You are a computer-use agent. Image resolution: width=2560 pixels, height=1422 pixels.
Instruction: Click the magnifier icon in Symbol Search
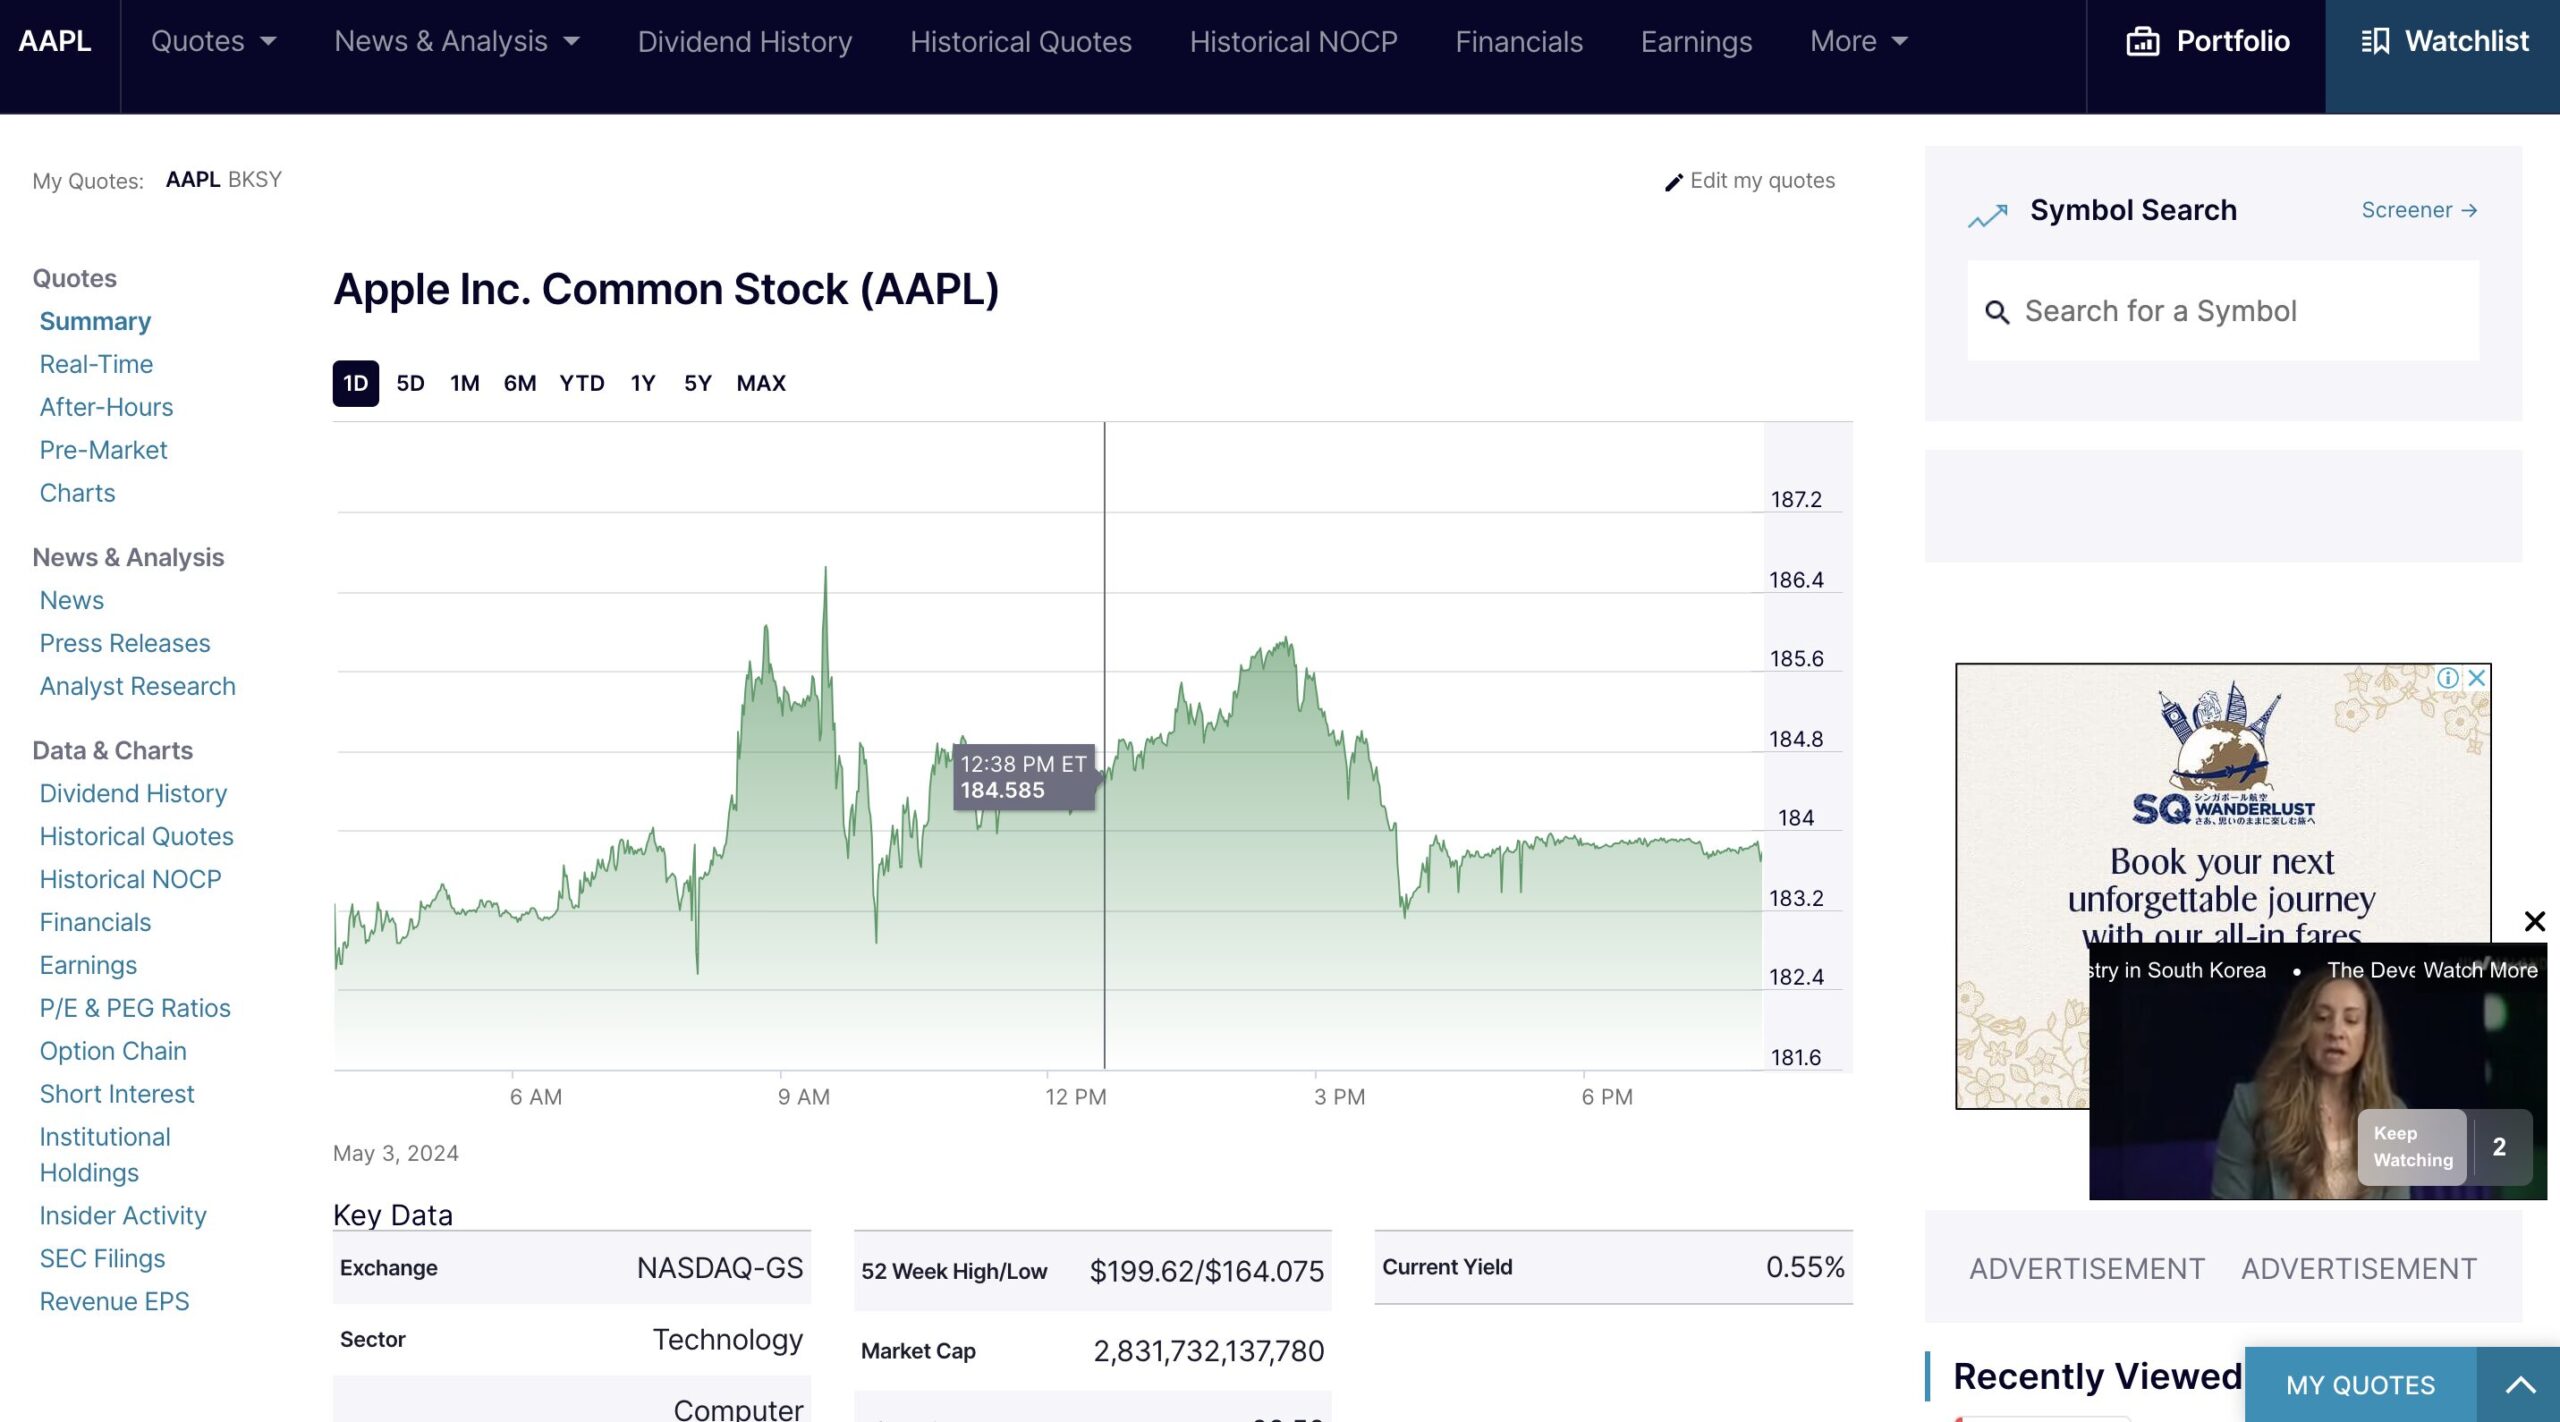1996,312
